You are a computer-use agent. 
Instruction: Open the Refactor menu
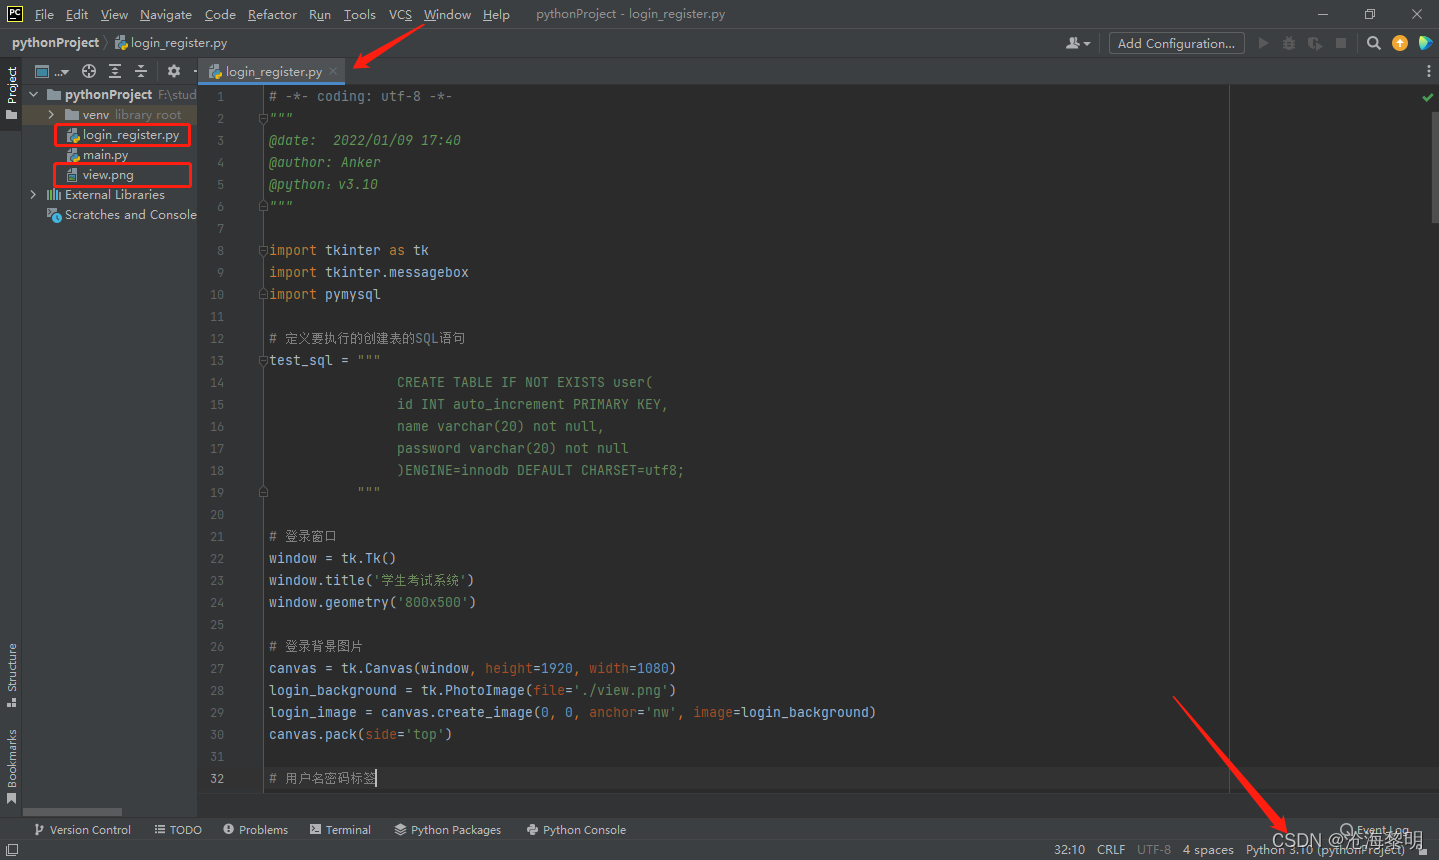[x=272, y=14]
